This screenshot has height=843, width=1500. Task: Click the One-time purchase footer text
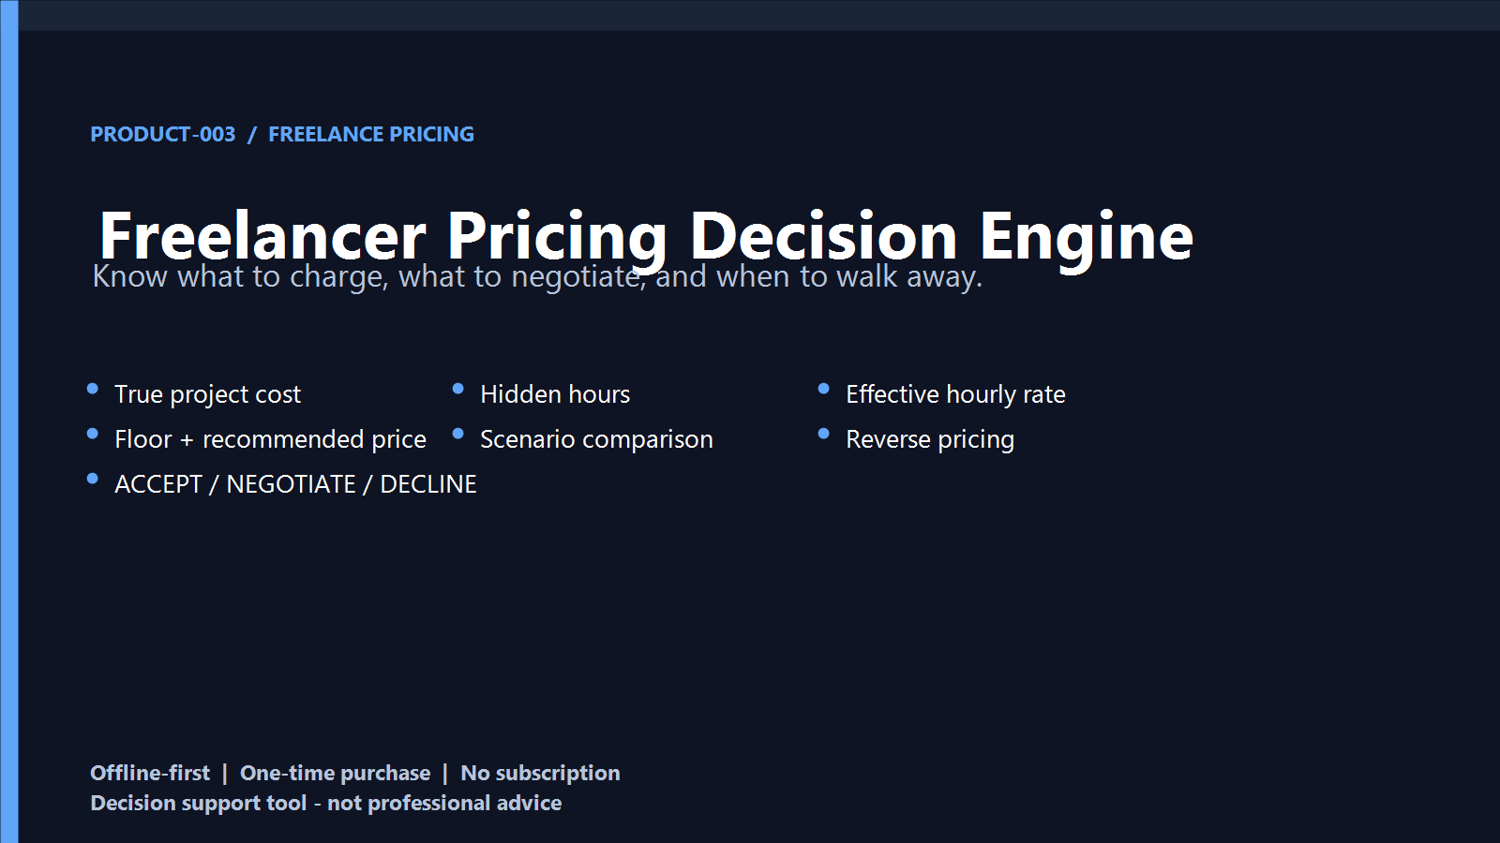point(335,773)
